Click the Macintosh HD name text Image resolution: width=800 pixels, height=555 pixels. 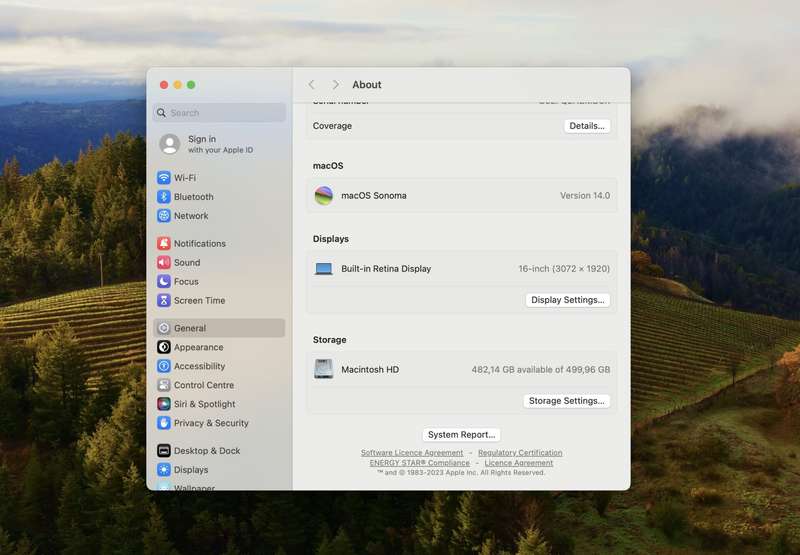[370, 369]
